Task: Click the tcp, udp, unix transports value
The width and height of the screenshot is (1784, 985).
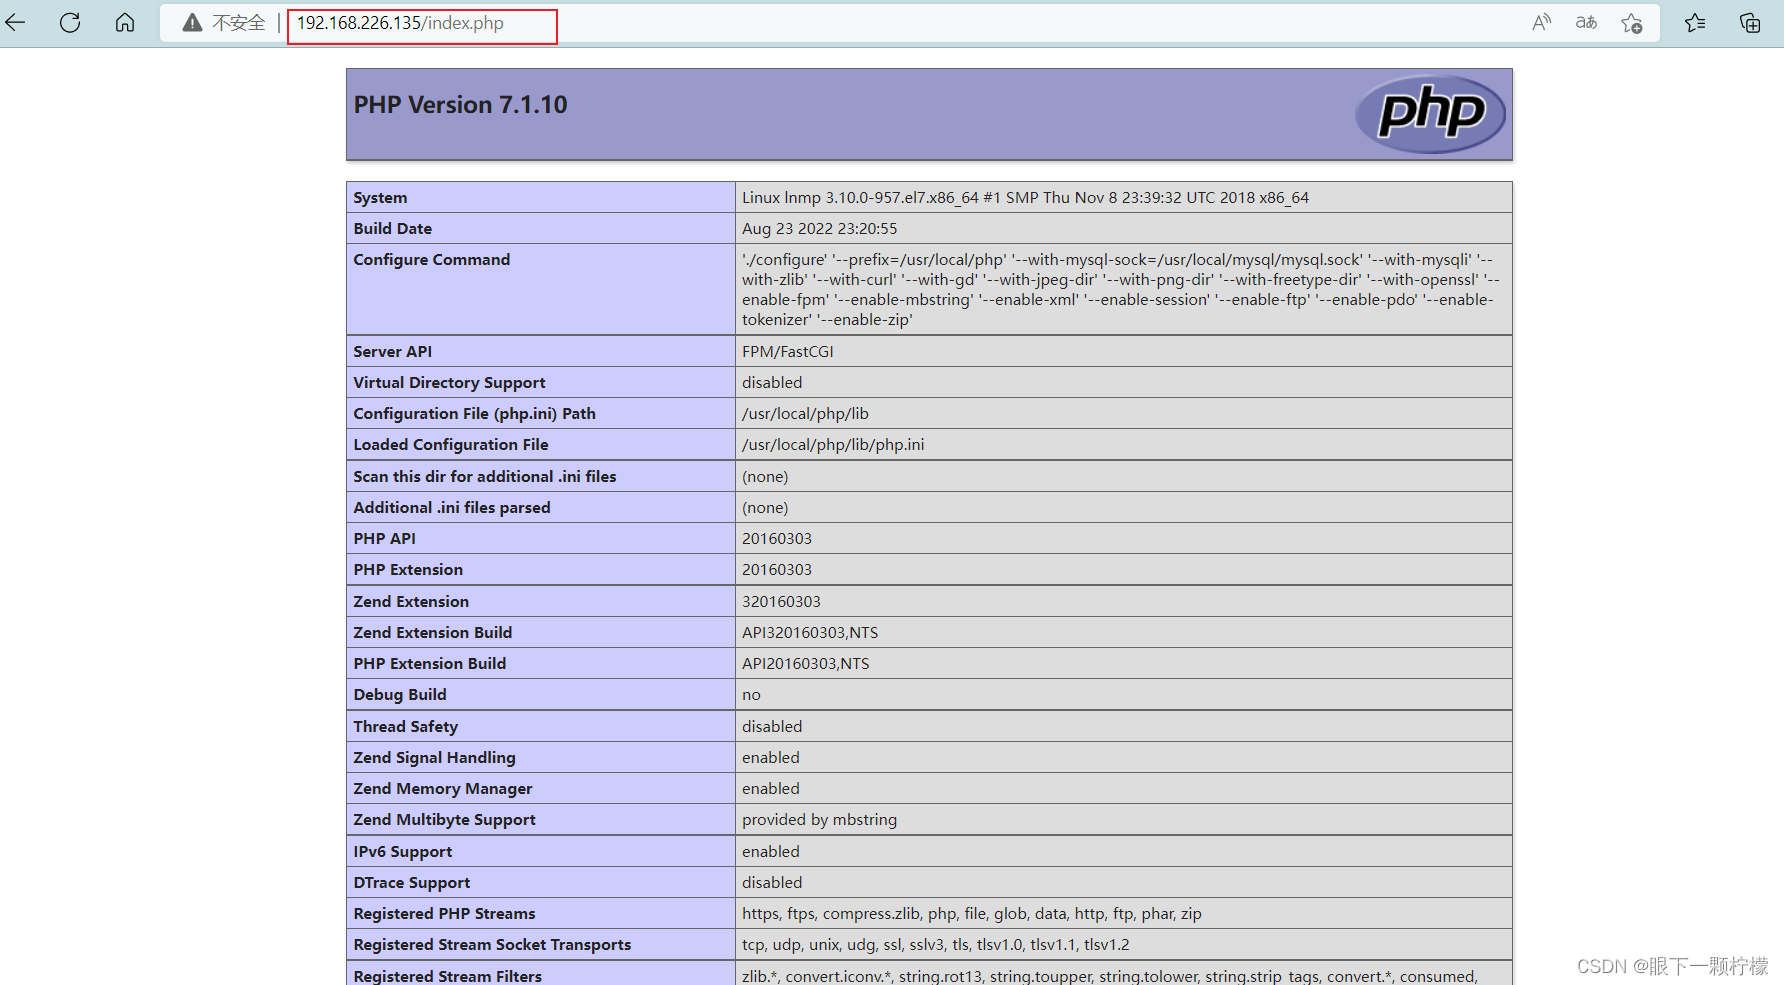Action: (x=936, y=945)
